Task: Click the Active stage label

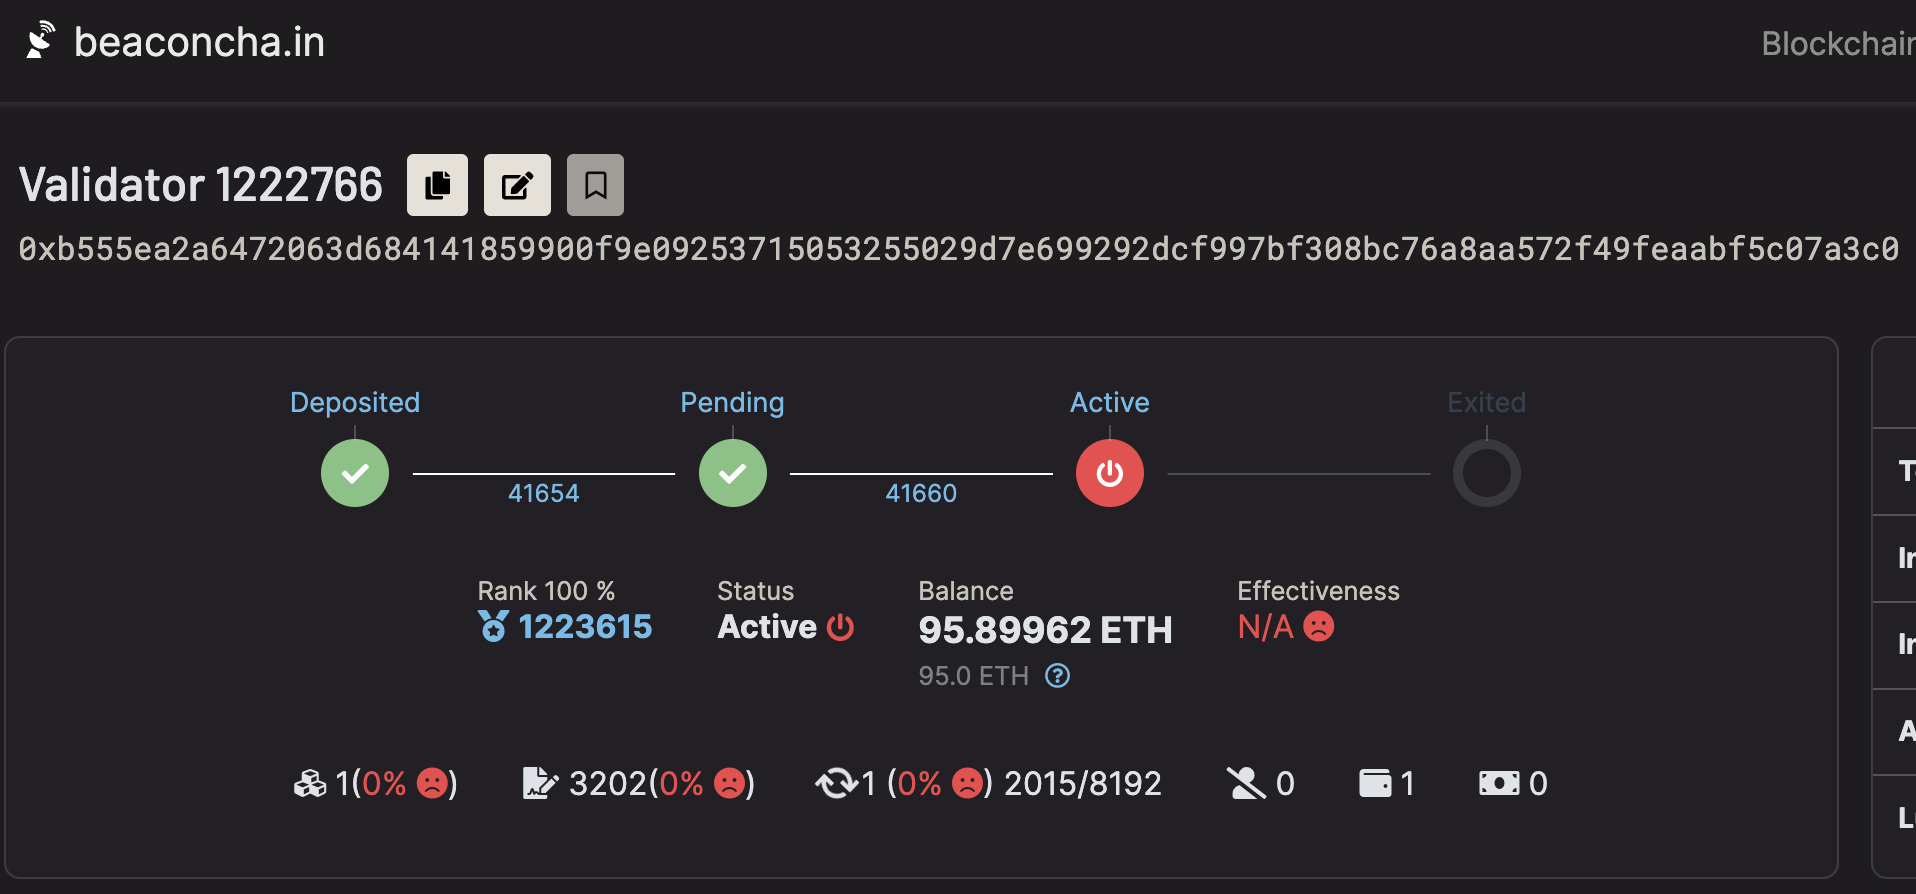Action: click(x=1110, y=402)
